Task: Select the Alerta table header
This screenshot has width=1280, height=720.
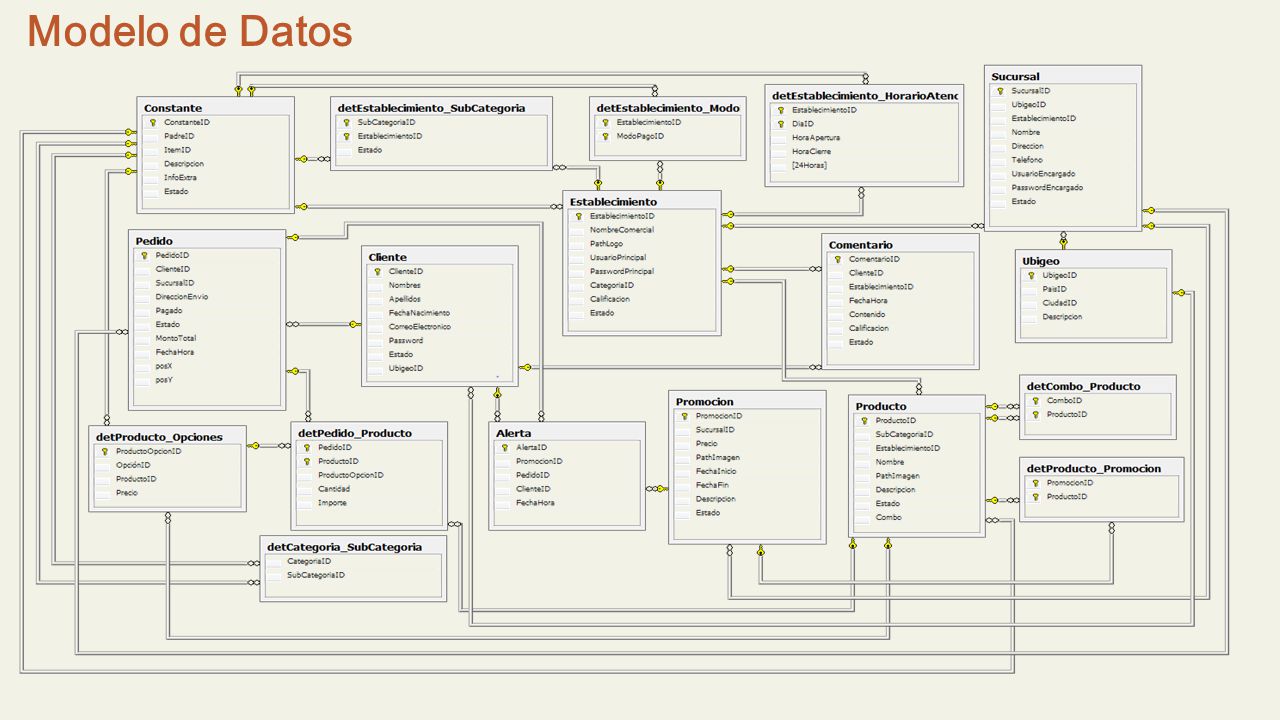Action: [513, 433]
